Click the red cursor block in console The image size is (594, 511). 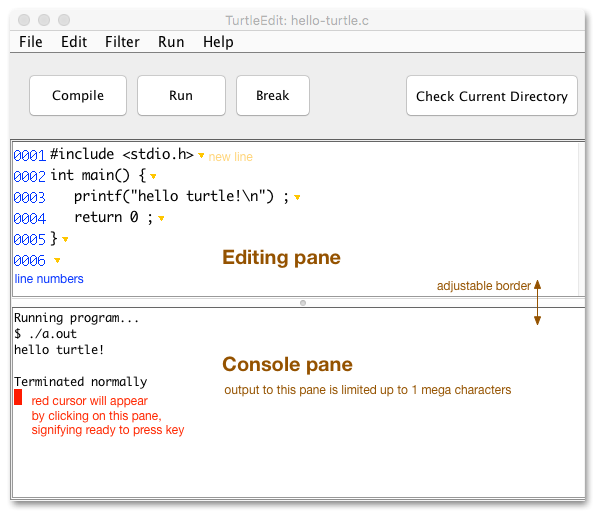[x=18, y=397]
